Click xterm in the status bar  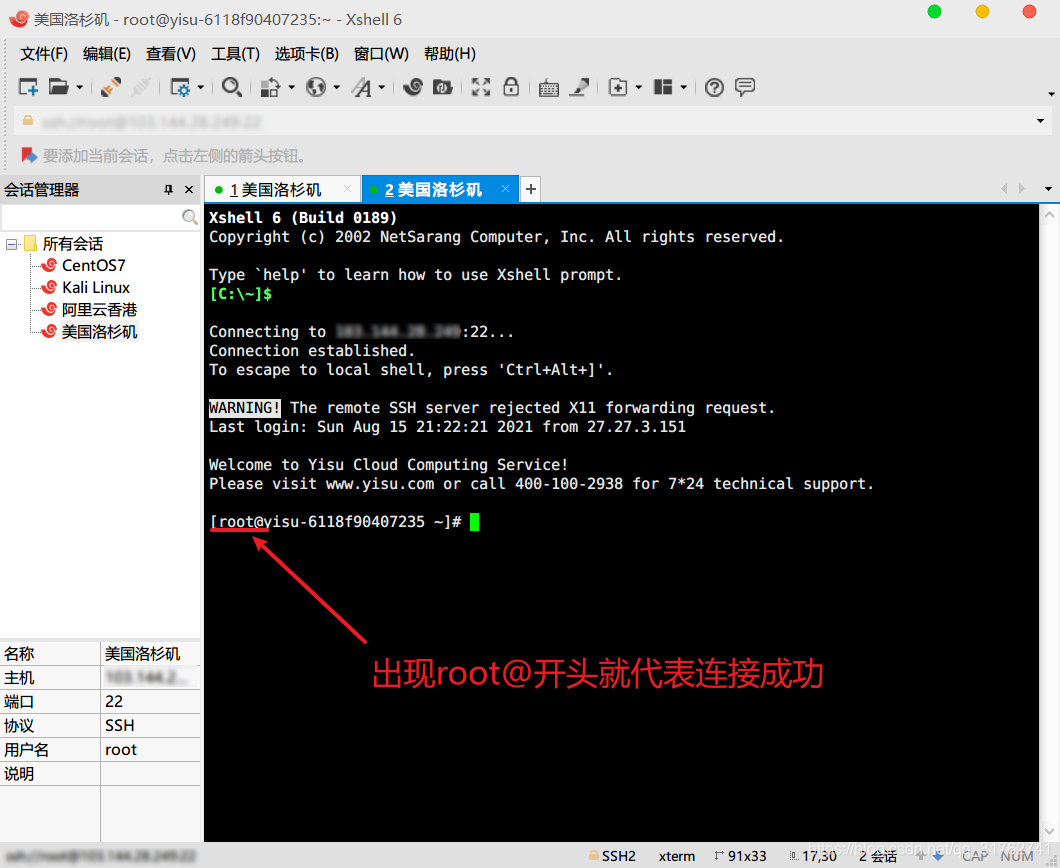pyautogui.click(x=677, y=857)
